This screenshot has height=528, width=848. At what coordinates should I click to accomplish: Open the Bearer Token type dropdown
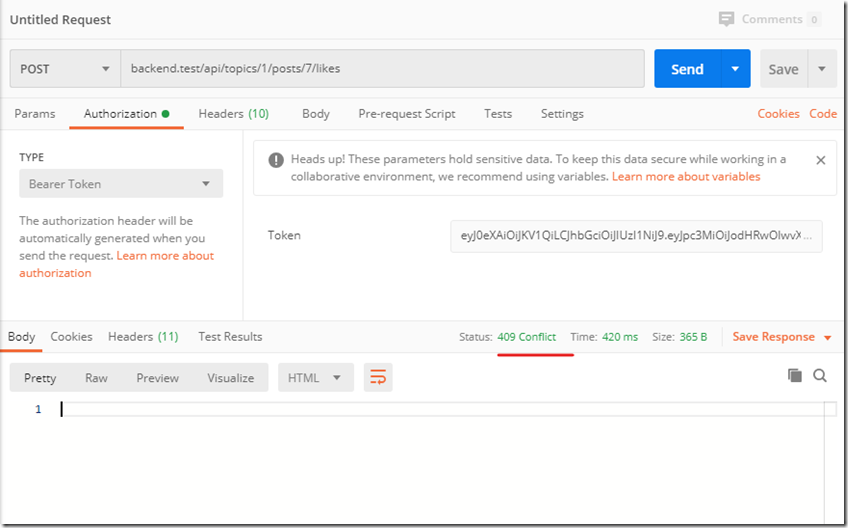pos(121,183)
